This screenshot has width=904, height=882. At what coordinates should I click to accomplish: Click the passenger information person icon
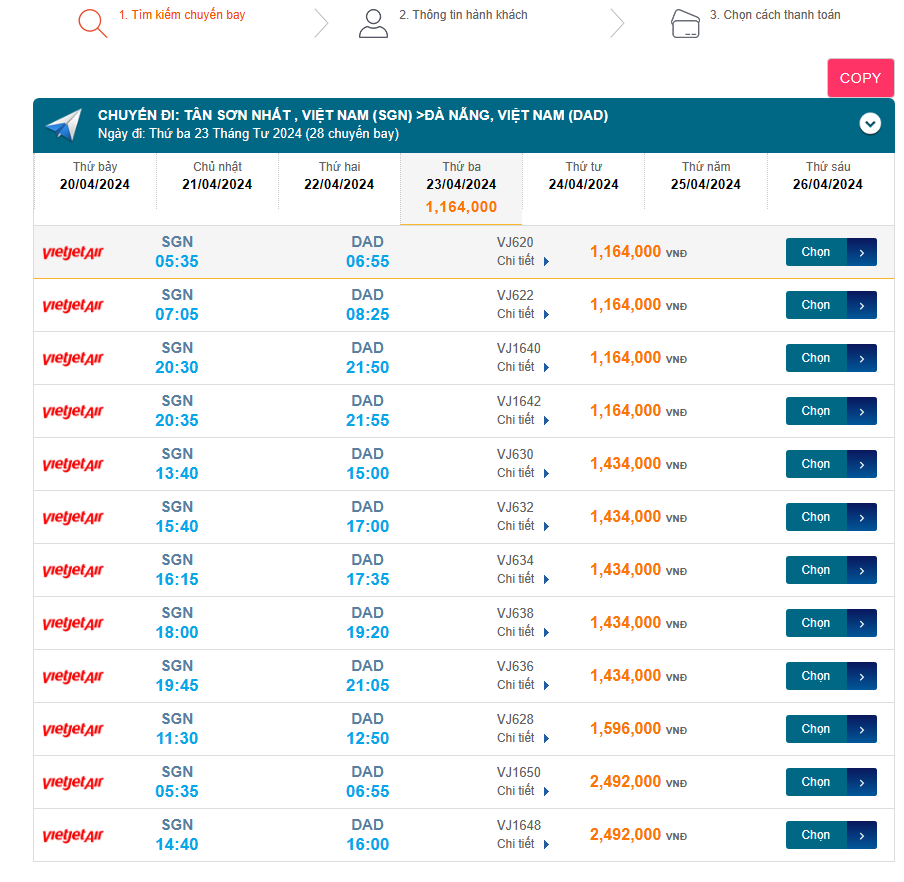click(373, 23)
